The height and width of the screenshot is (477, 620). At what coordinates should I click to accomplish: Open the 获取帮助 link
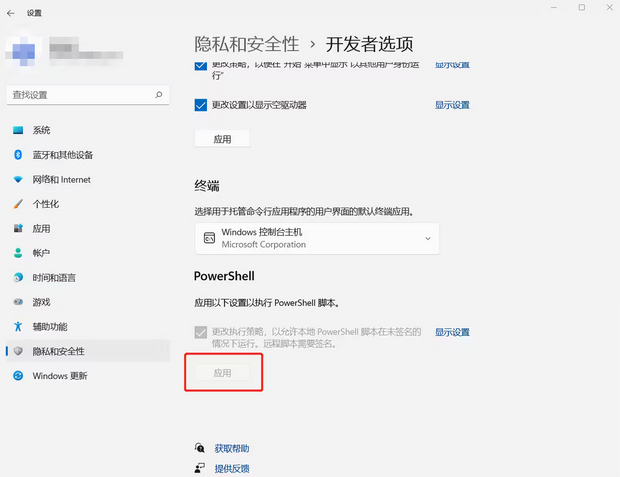click(232, 449)
